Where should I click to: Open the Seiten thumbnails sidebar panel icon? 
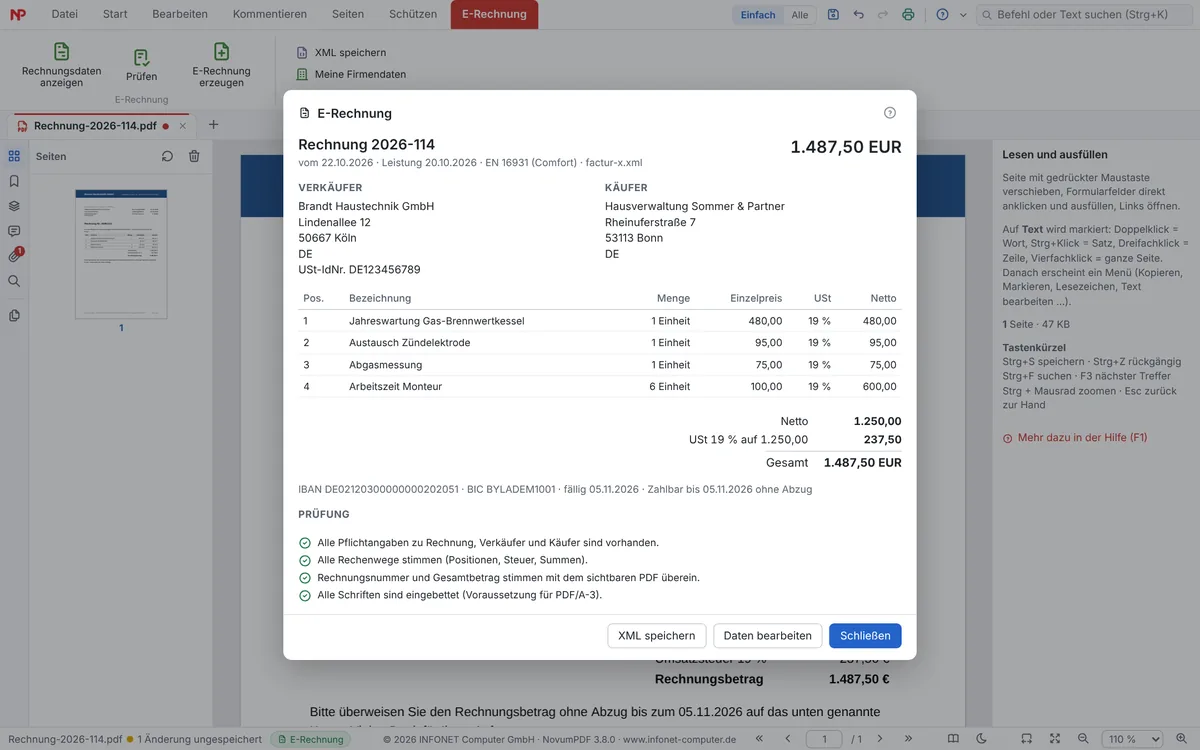[14, 156]
